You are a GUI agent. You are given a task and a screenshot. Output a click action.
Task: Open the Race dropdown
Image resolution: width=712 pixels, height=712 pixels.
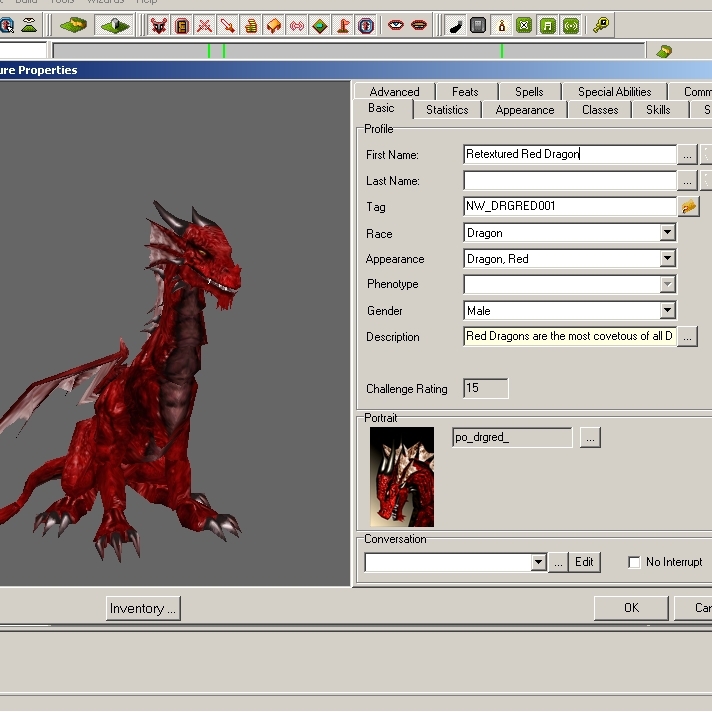pos(667,233)
